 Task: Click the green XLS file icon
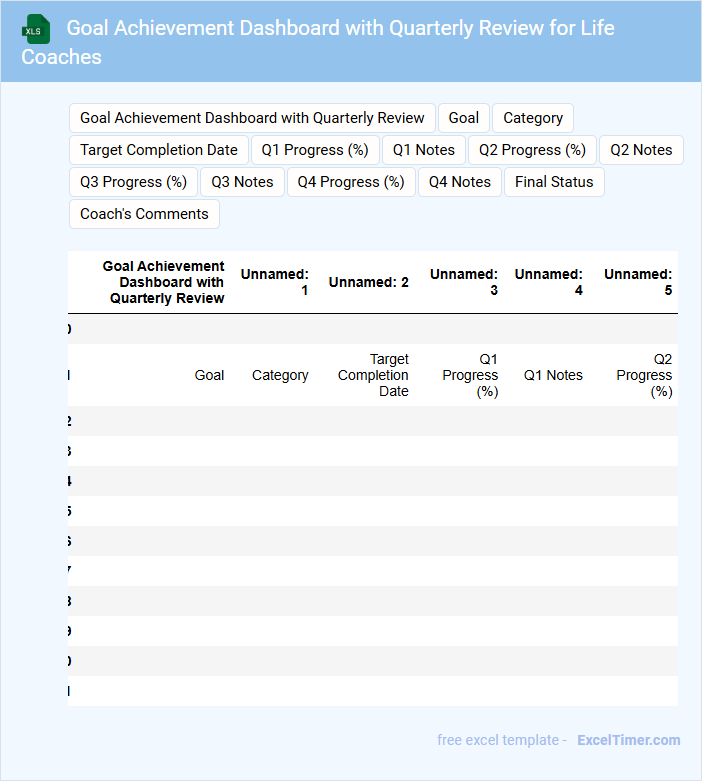point(36,29)
